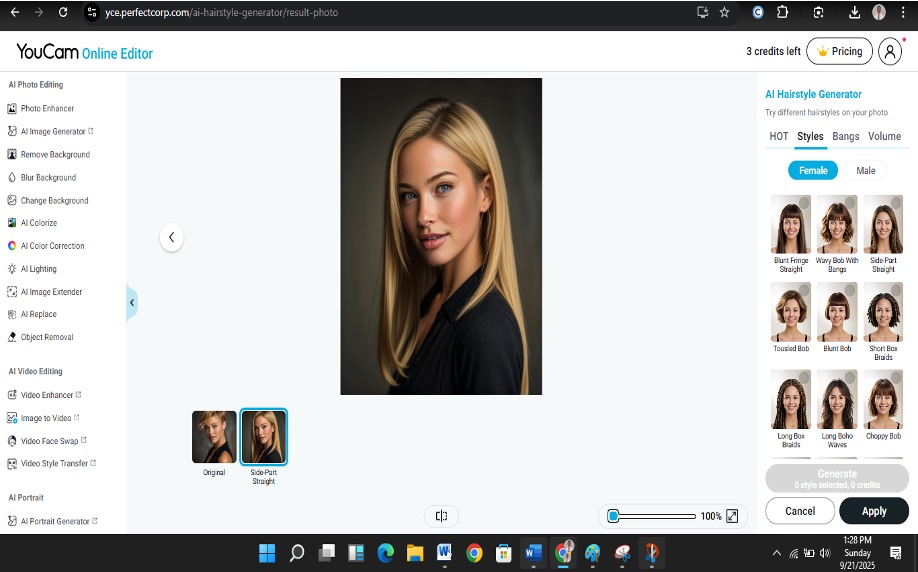Viewport: 918px width, 572px height.
Task: Click the fit-to-screen icon beside 100%
Action: click(x=732, y=516)
